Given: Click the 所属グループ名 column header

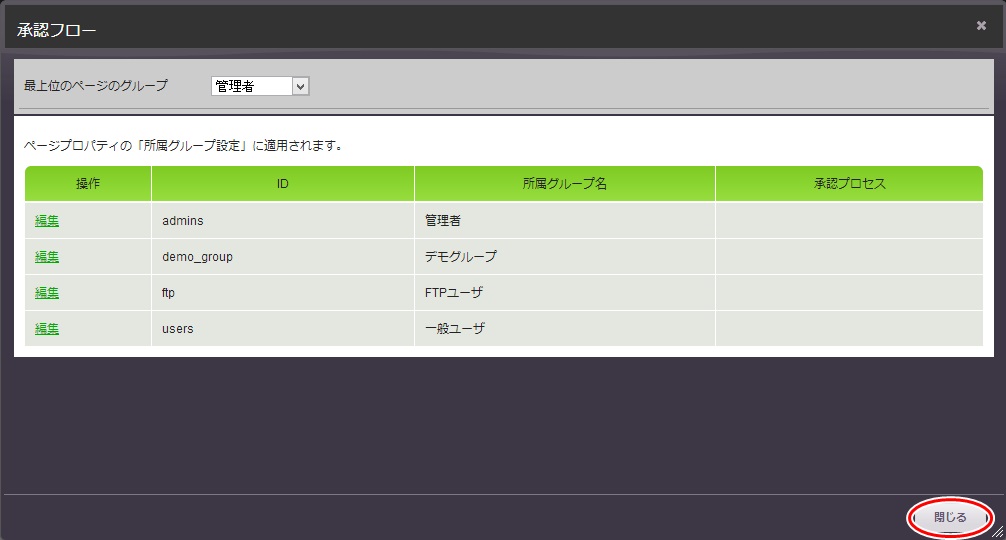Looking at the screenshot, I should (x=565, y=183).
